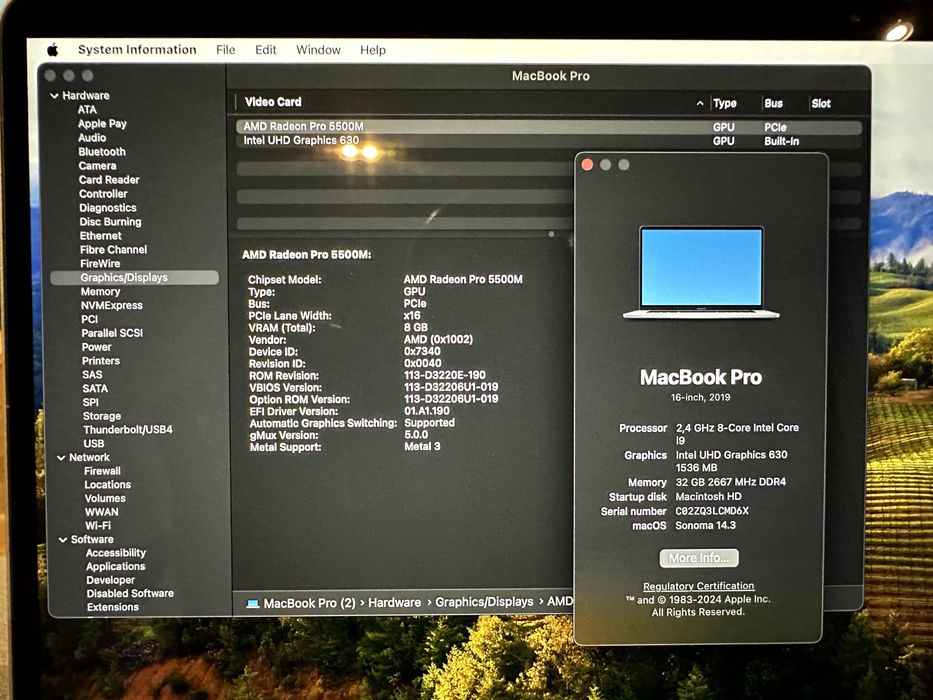Open the Window menu
The width and height of the screenshot is (933, 700).
click(318, 50)
